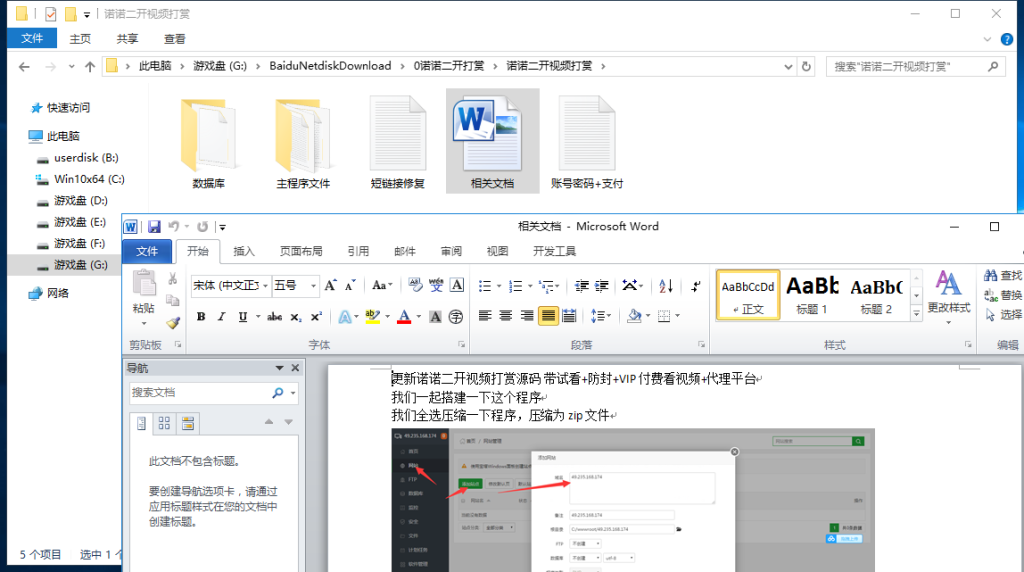The width and height of the screenshot is (1024, 572).
Task: Click the 更改样式 button
Action: (949, 296)
